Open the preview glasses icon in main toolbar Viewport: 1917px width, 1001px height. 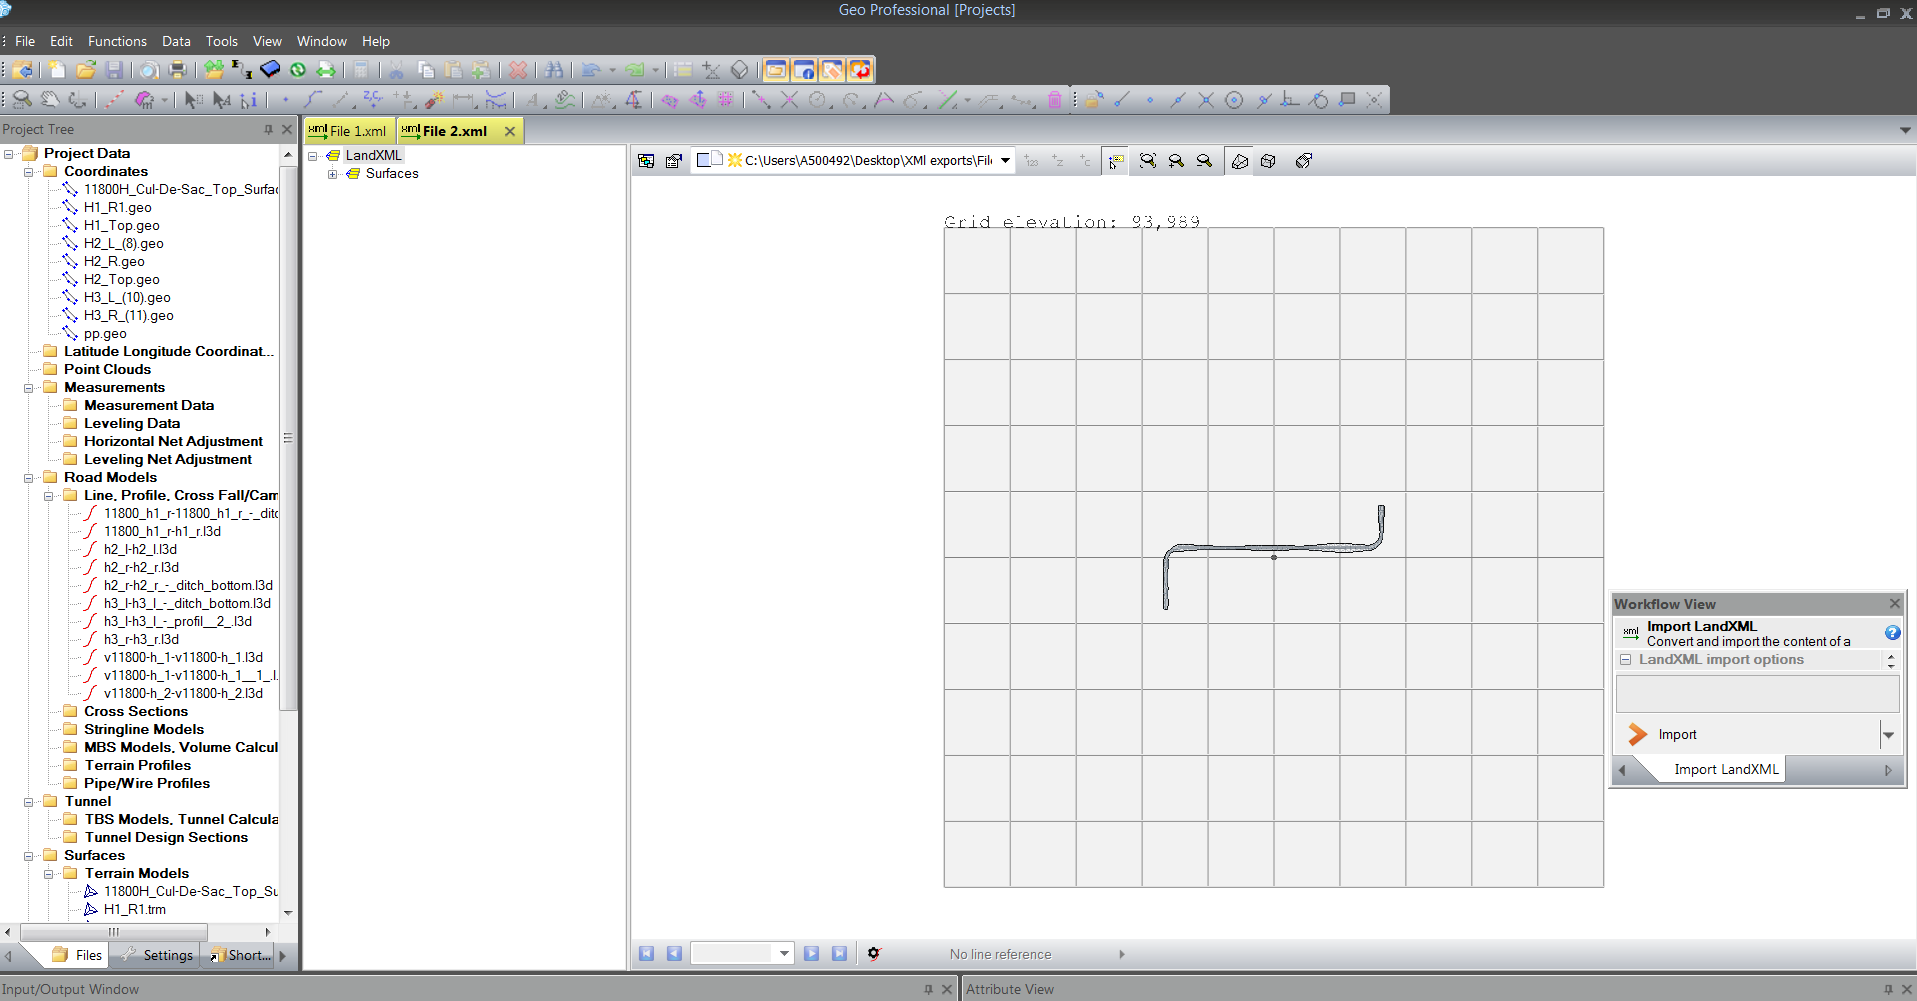pyautogui.click(x=148, y=70)
